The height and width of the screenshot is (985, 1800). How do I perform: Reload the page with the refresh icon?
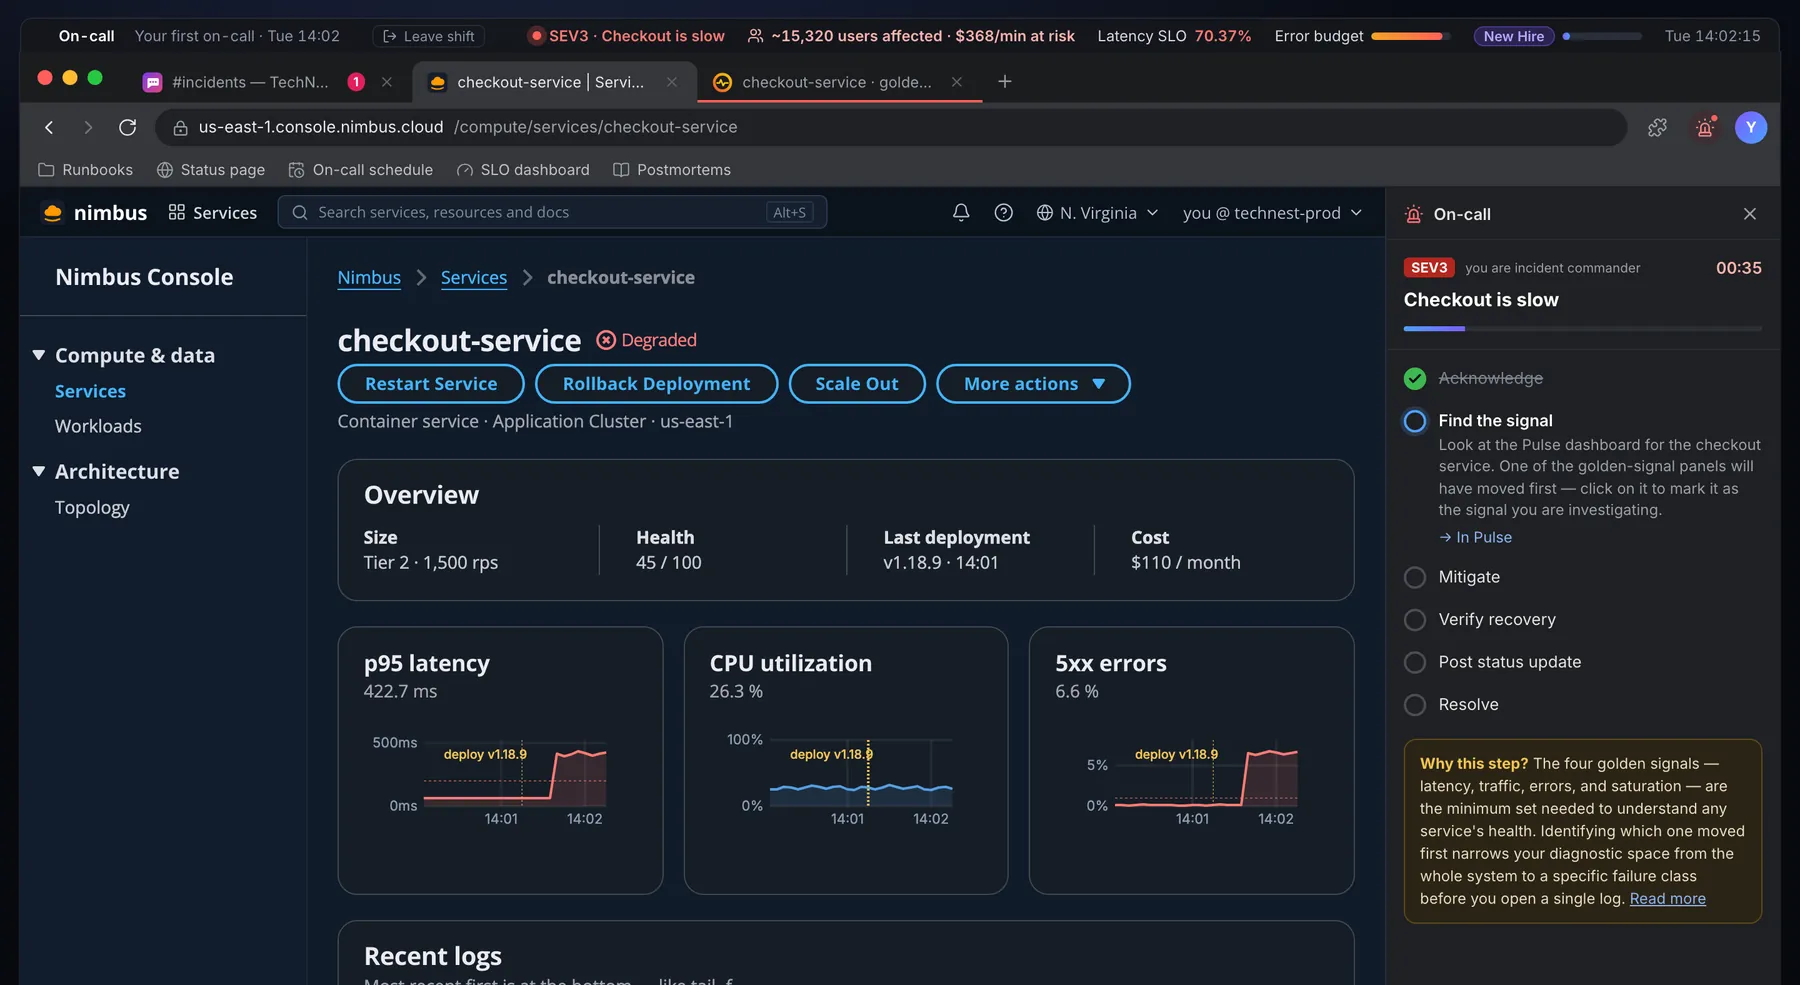point(127,127)
